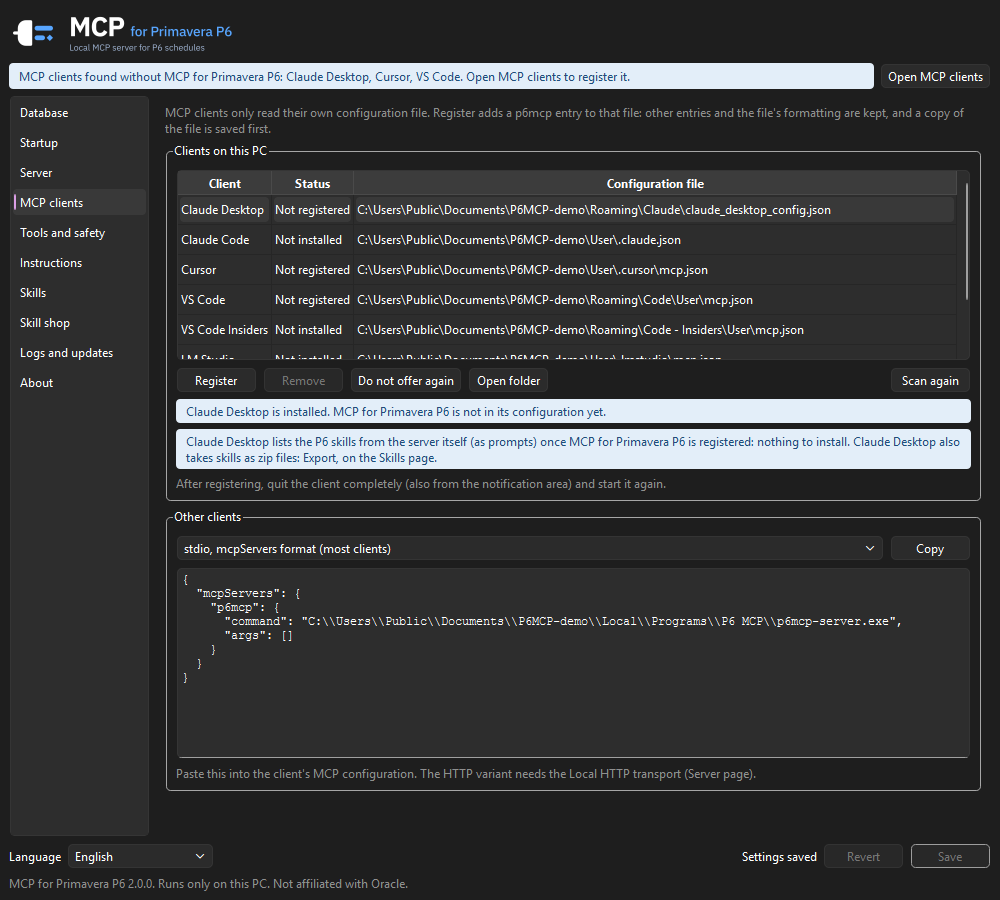
Task: Click the .cursor\mcp.json path cell
Action: click(x=654, y=270)
